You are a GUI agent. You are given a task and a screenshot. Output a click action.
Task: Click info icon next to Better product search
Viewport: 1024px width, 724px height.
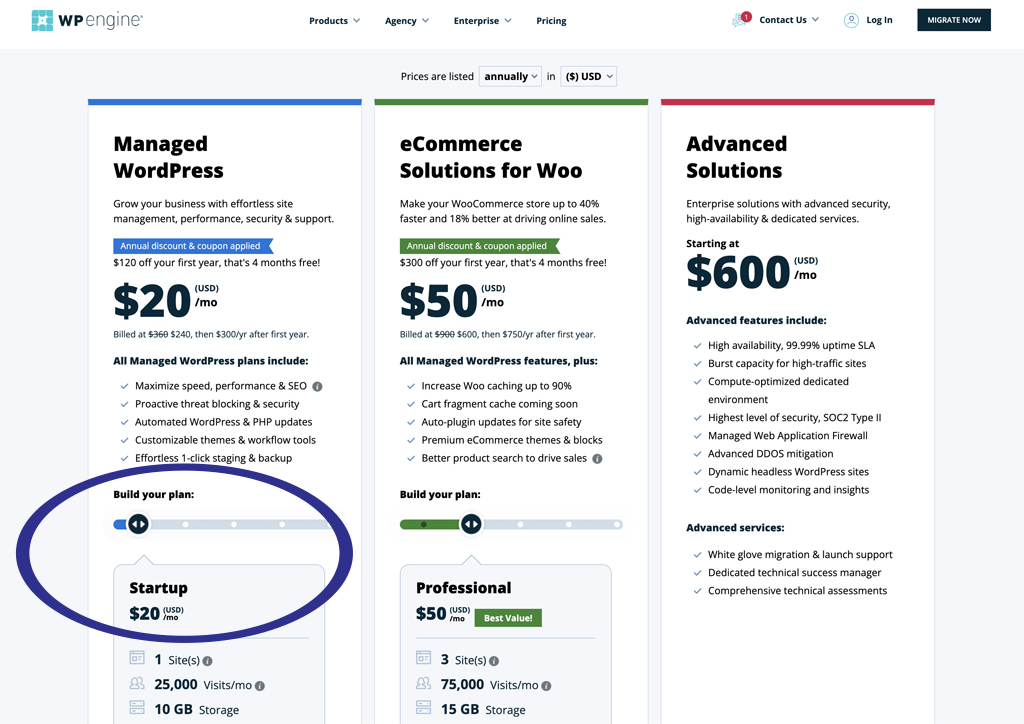pos(597,459)
